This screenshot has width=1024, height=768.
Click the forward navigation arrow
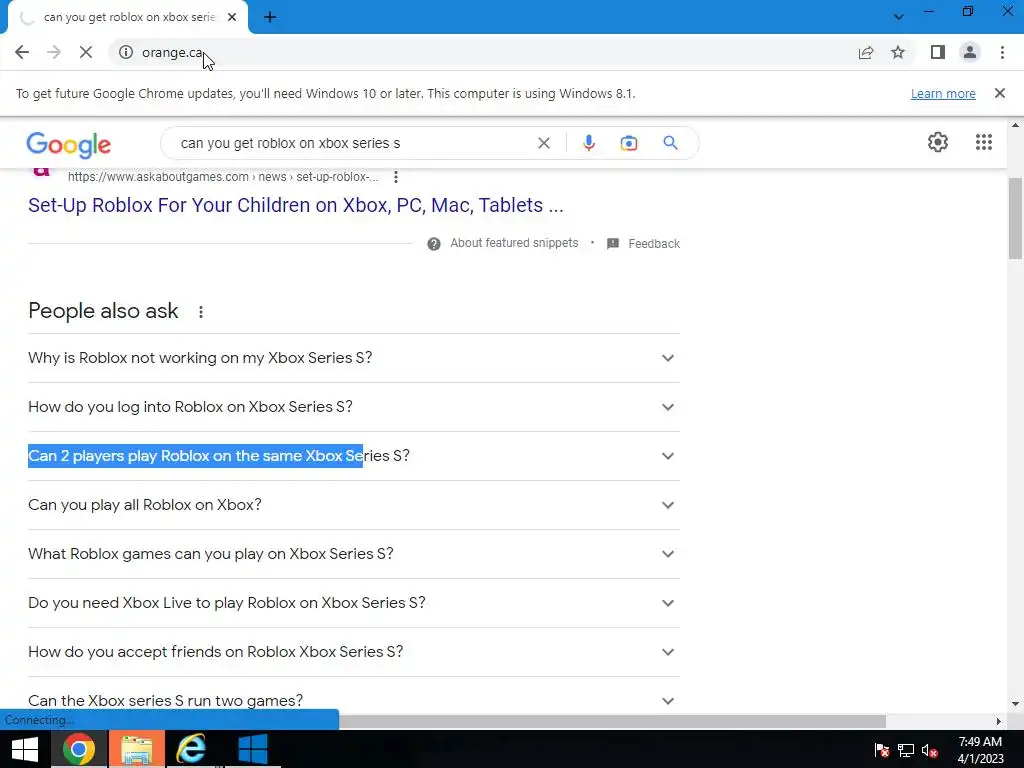click(x=54, y=52)
